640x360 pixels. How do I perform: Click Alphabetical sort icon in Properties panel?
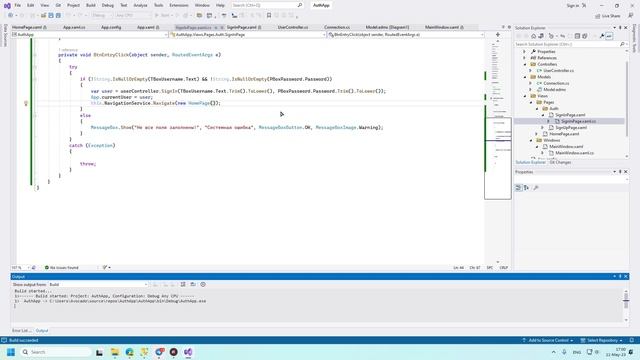click(x=527, y=188)
